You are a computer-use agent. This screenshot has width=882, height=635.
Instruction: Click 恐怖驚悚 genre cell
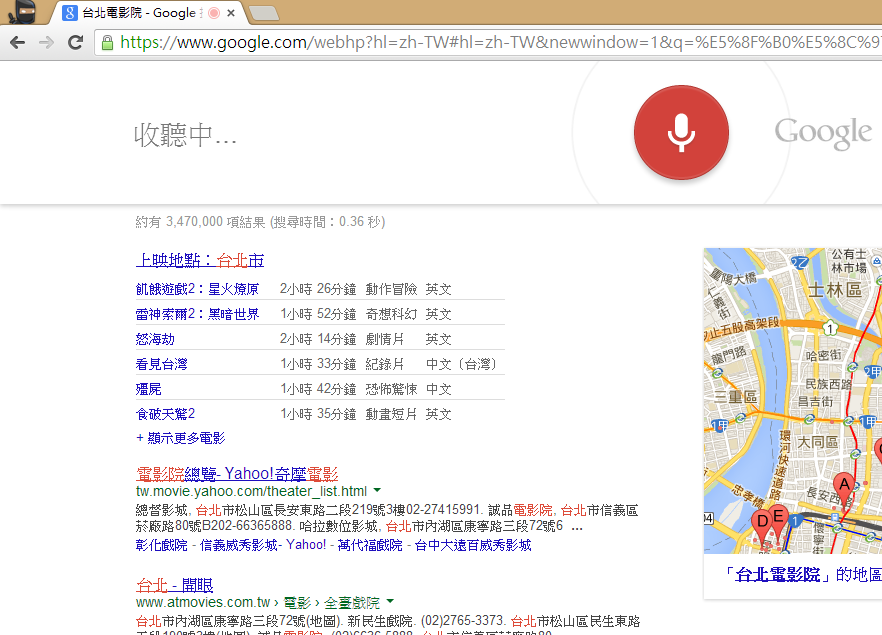pos(392,389)
